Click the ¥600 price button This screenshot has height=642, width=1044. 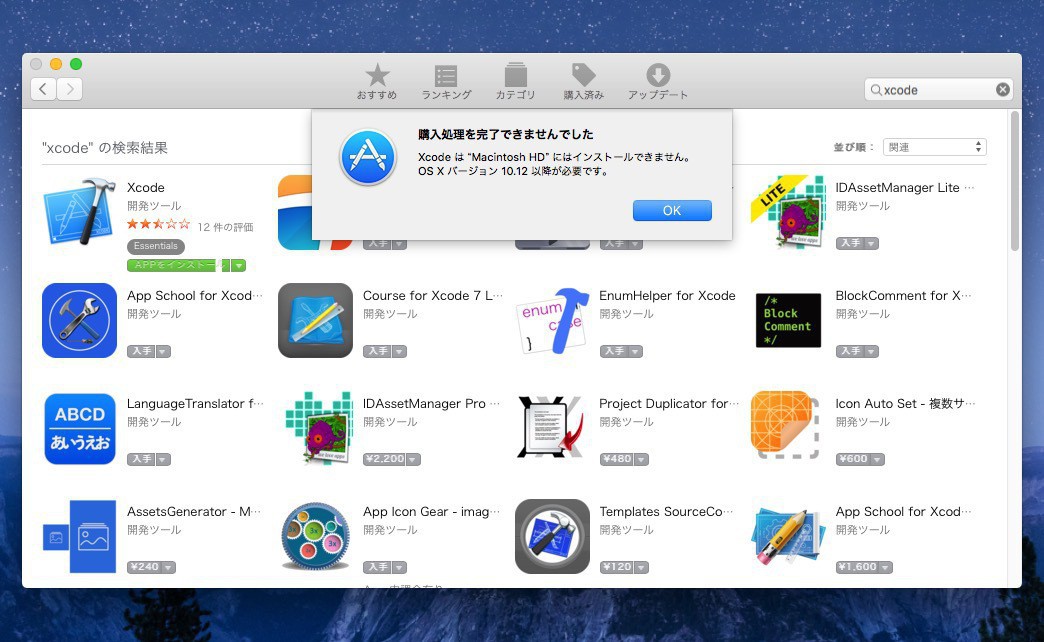pos(854,459)
